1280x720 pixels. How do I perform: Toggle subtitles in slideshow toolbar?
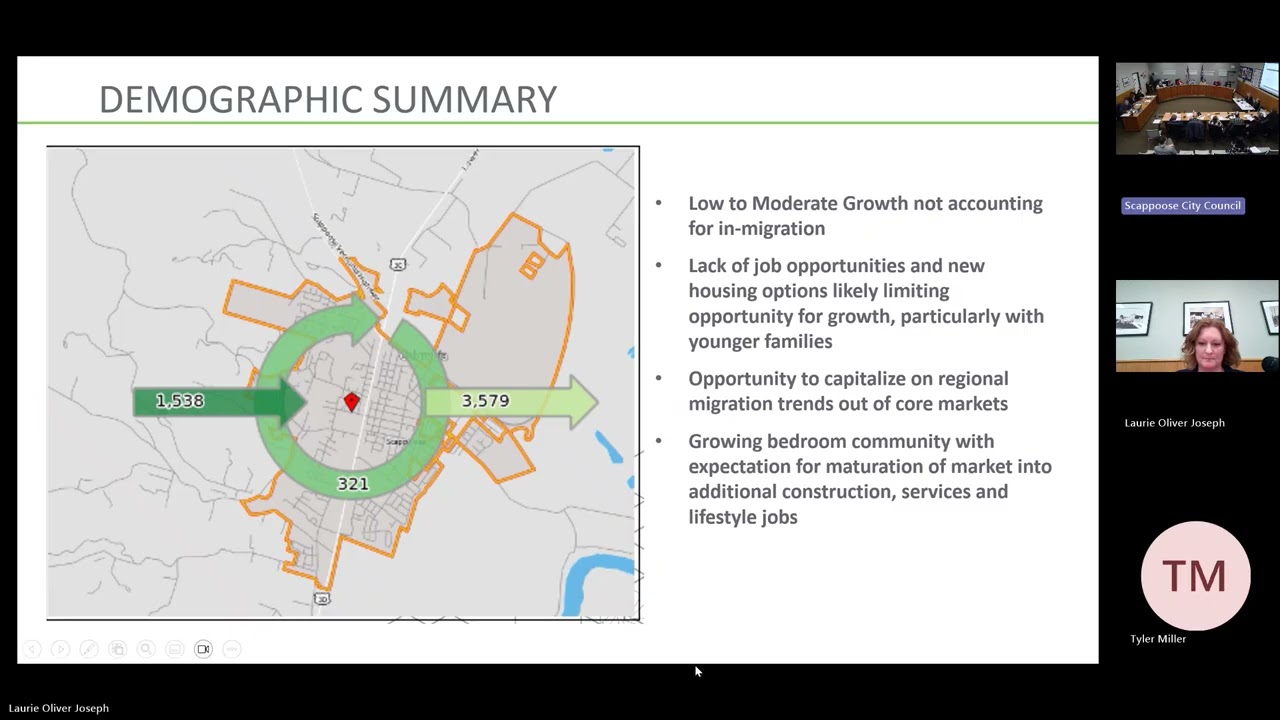point(175,649)
